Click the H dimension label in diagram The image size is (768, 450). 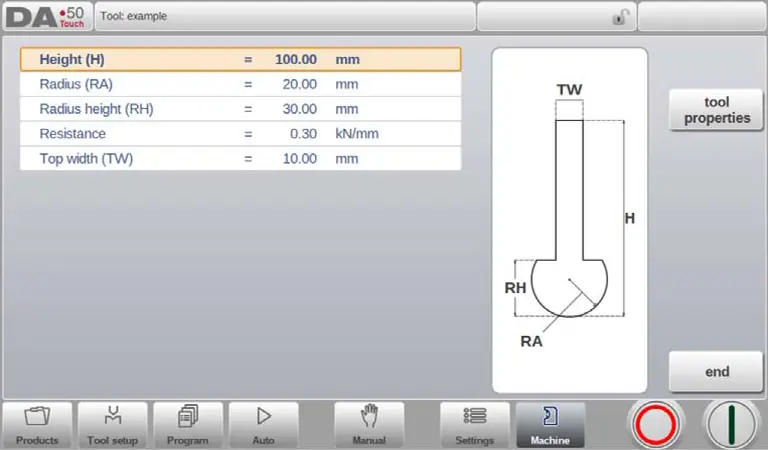tap(630, 218)
